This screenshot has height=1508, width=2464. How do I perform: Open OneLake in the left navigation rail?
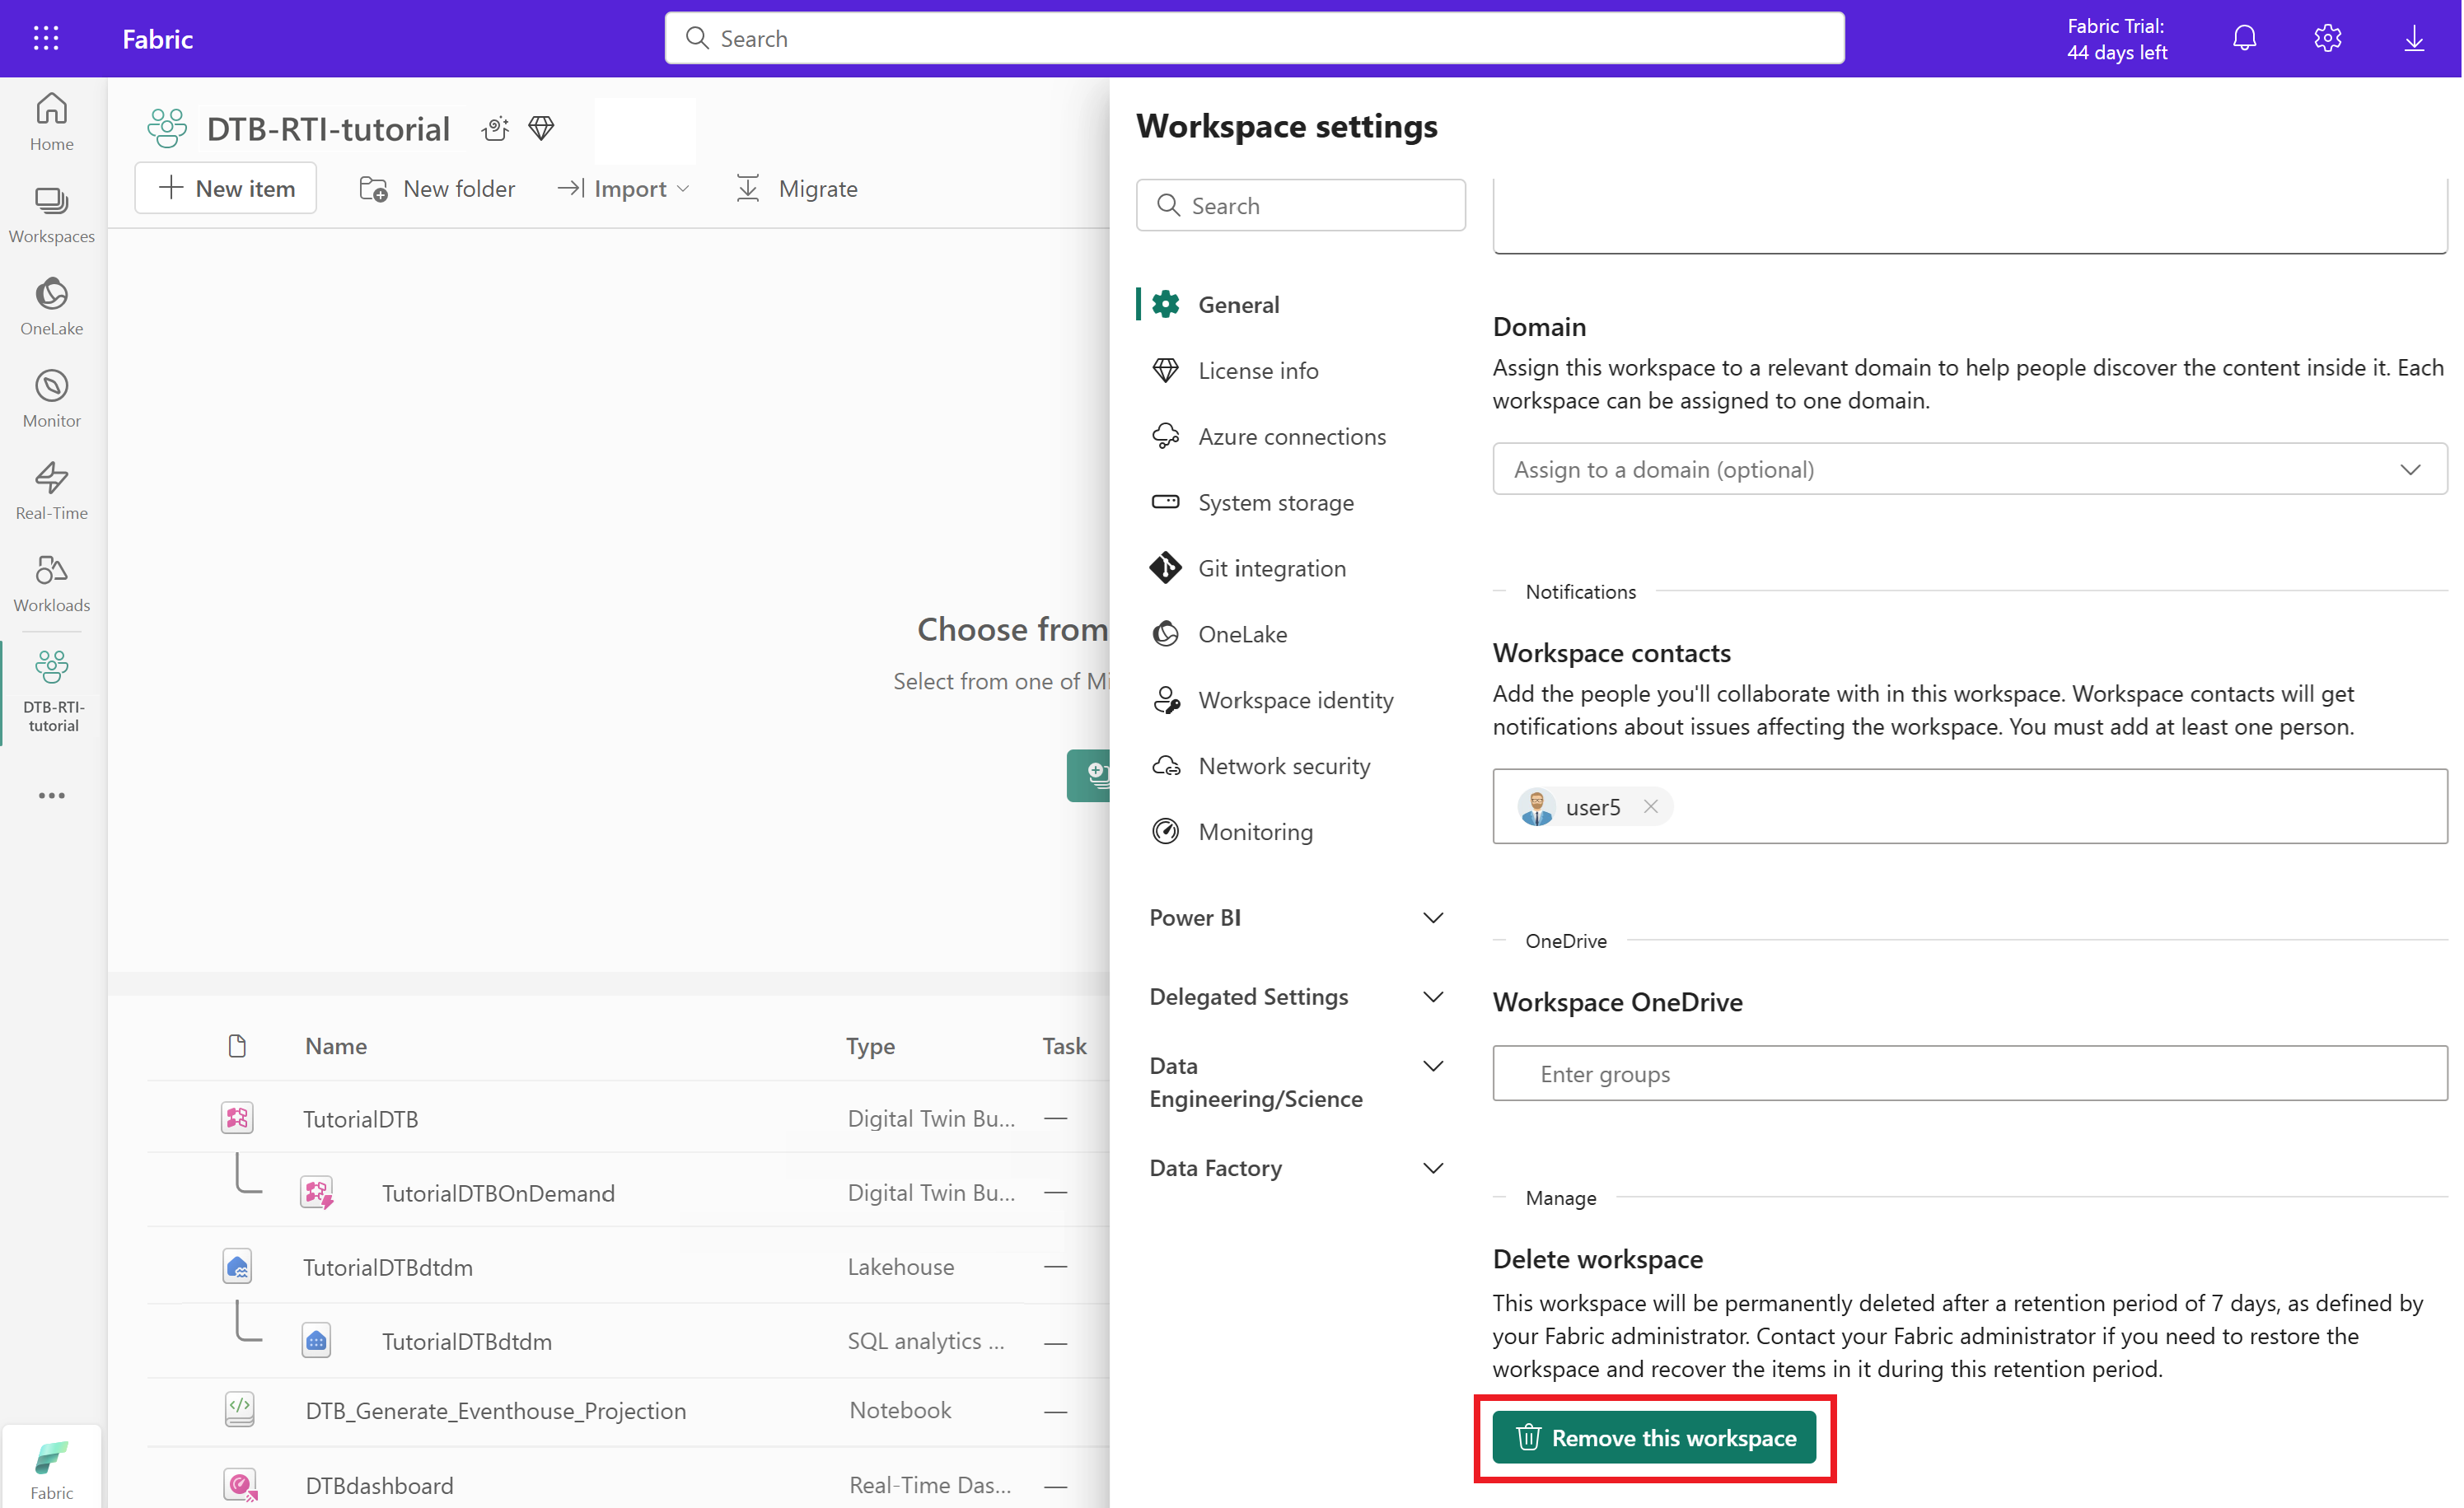(x=52, y=306)
